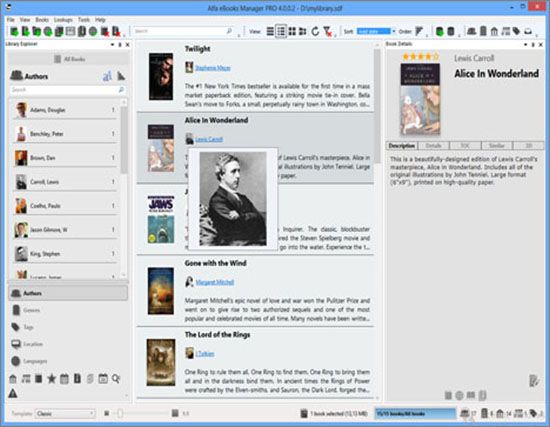Screen dimensions: 550x427
Task: Click the edit book icon in Book Details
Action: [x=534, y=380]
